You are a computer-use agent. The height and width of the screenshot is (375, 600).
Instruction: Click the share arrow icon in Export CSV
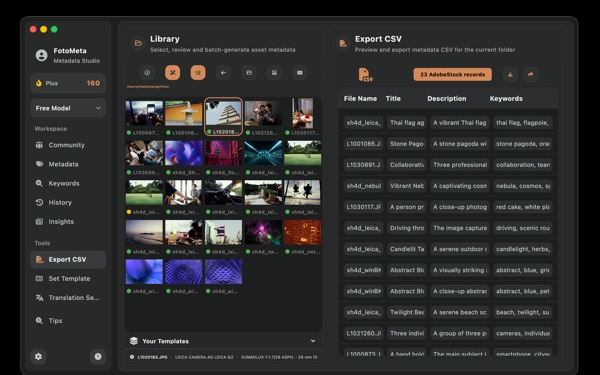pyautogui.click(x=530, y=75)
